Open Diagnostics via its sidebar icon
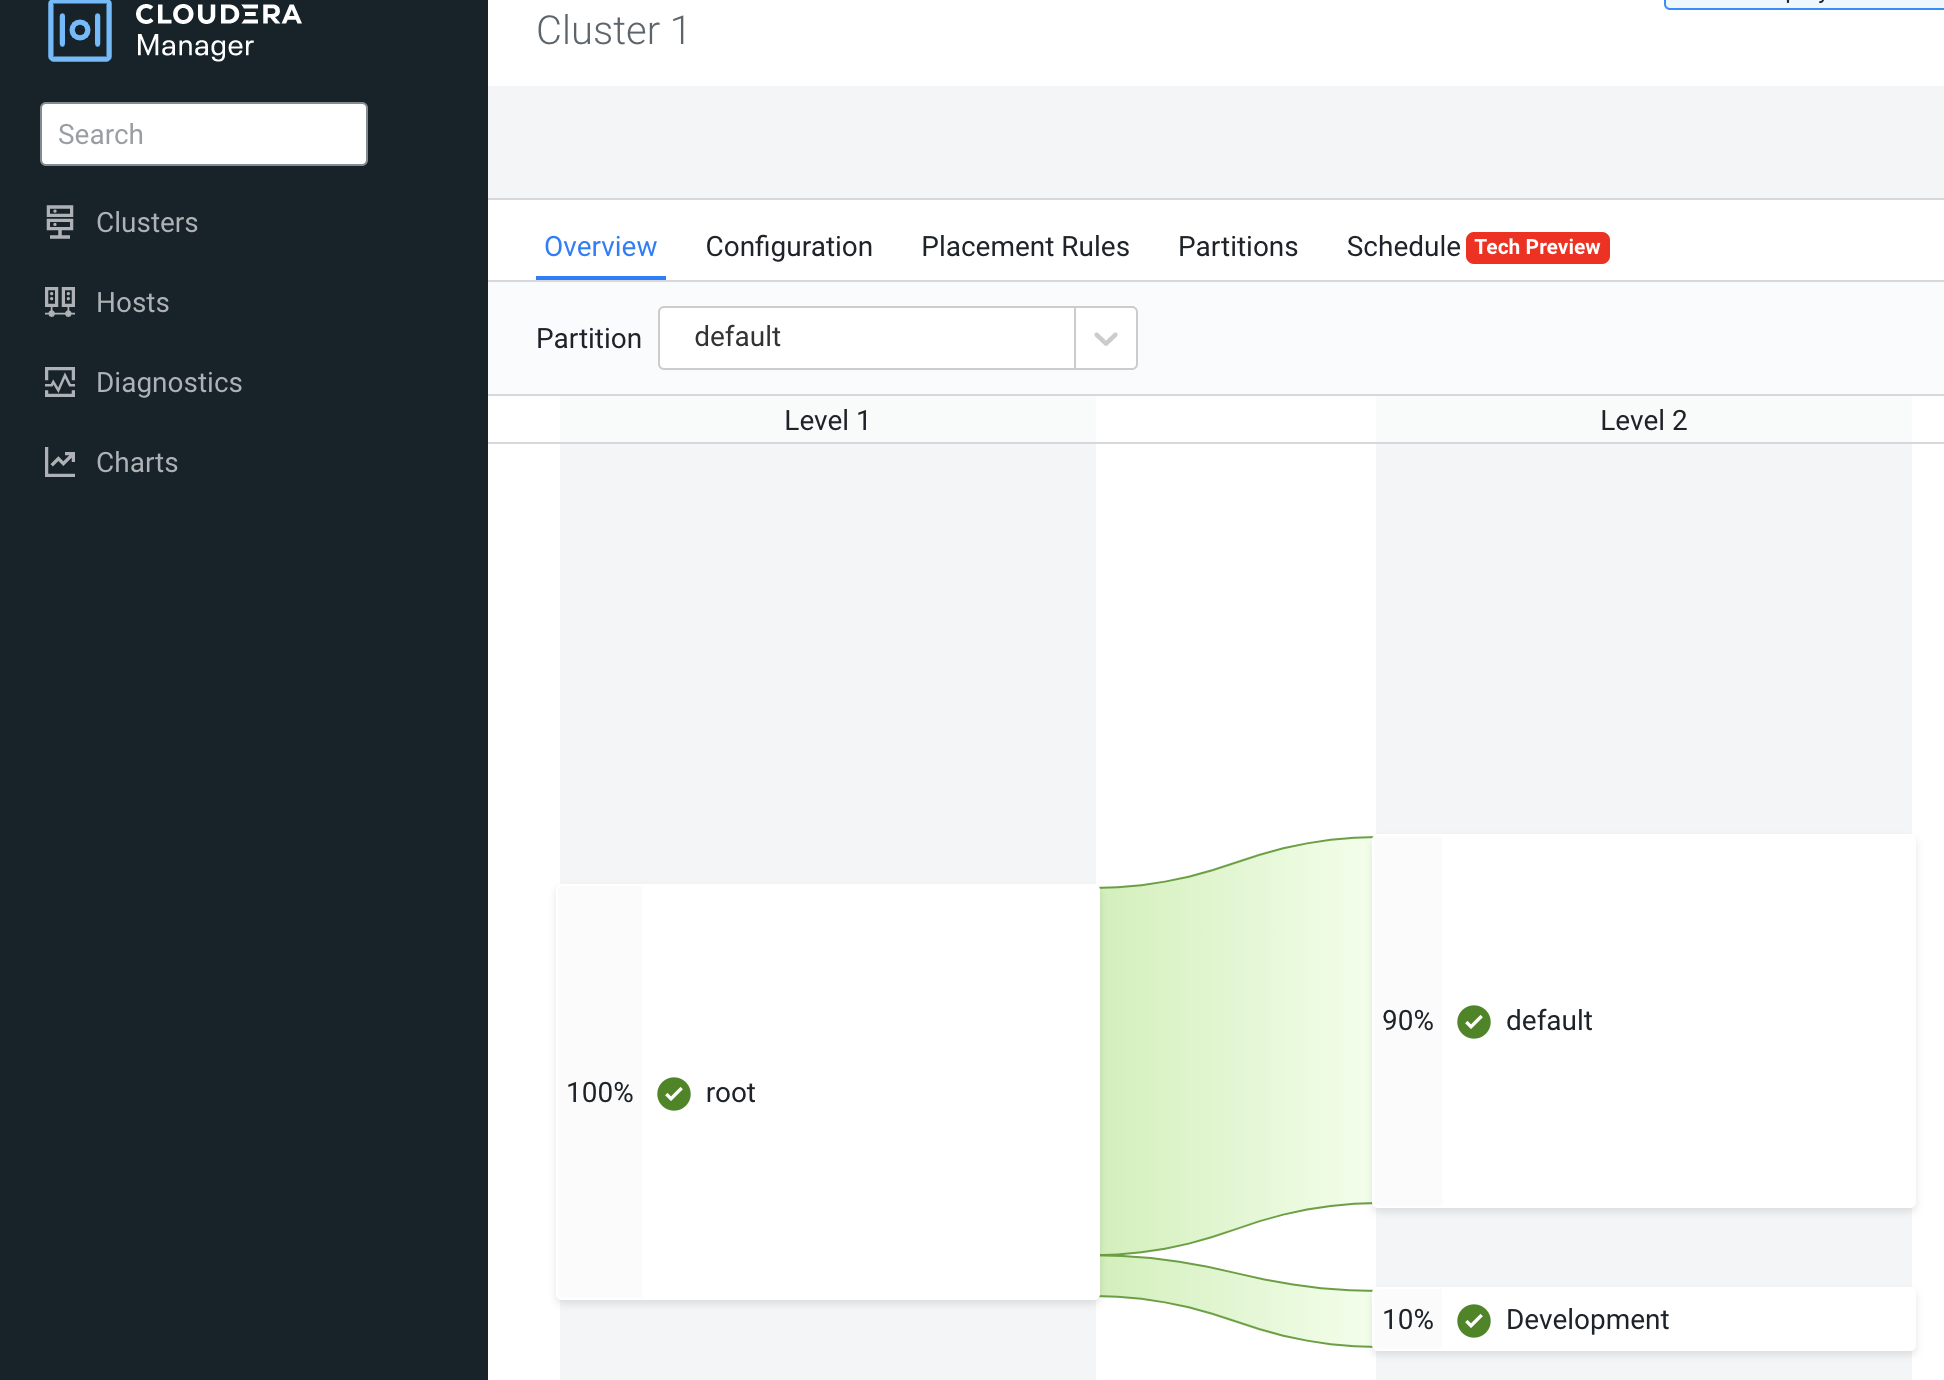The height and width of the screenshot is (1380, 1944). tap(60, 382)
